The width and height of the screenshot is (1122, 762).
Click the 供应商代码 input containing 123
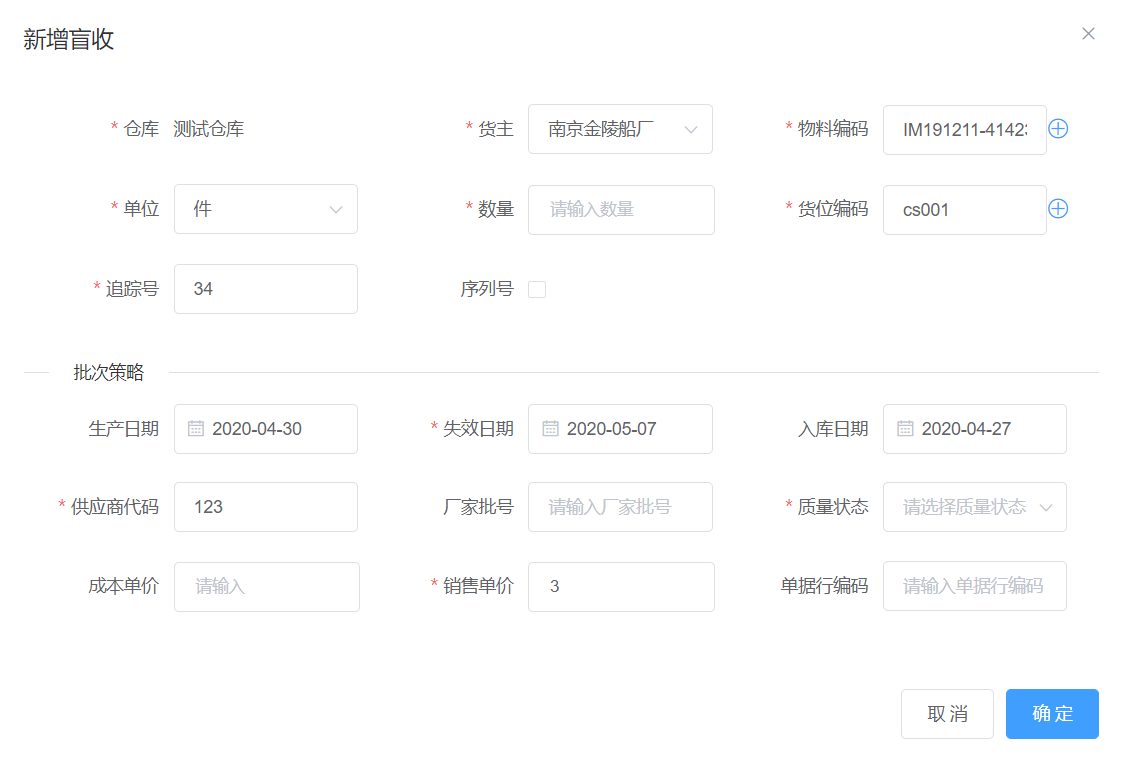tap(265, 507)
